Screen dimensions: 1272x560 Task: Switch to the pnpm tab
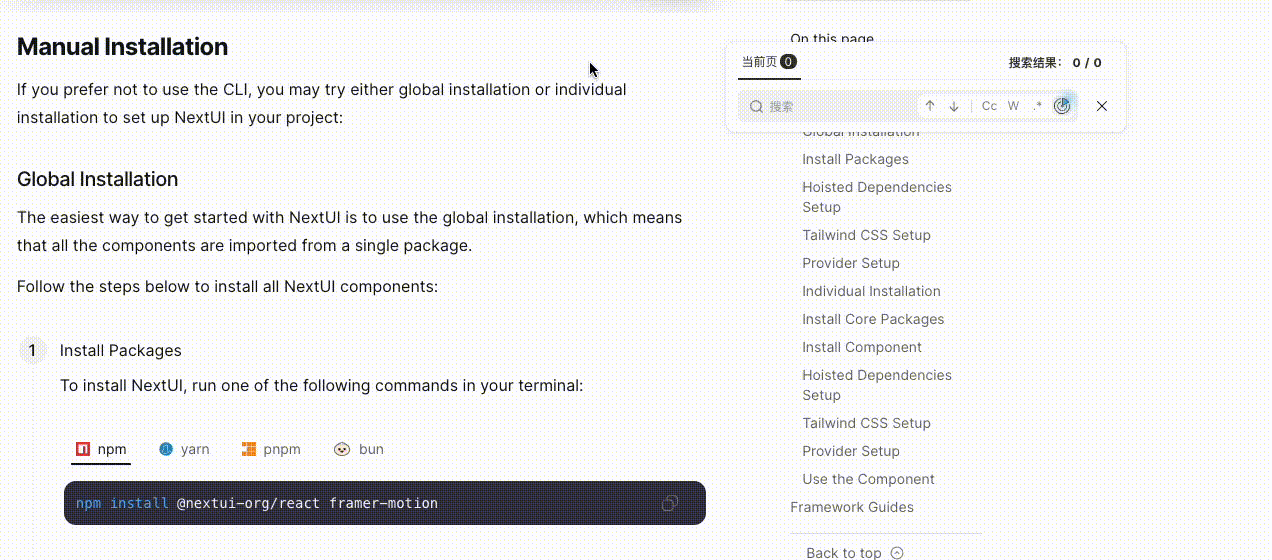tap(271, 449)
